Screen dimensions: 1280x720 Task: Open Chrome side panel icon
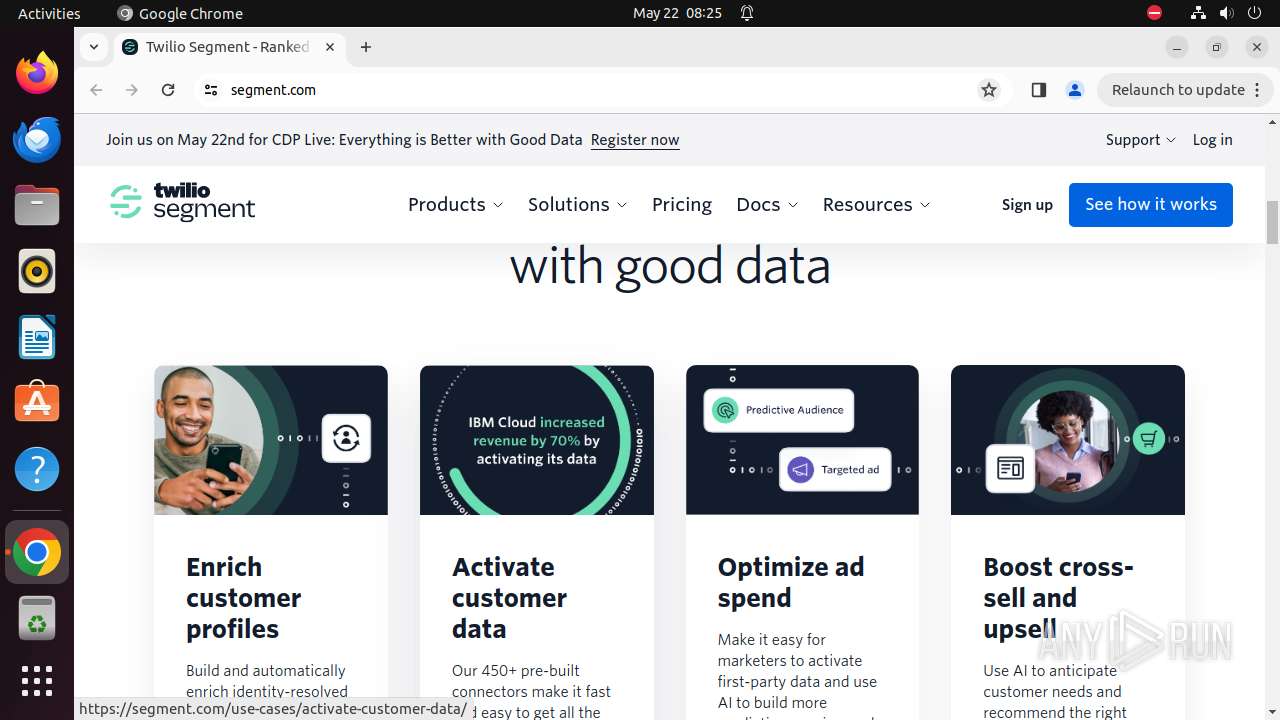(x=1038, y=90)
